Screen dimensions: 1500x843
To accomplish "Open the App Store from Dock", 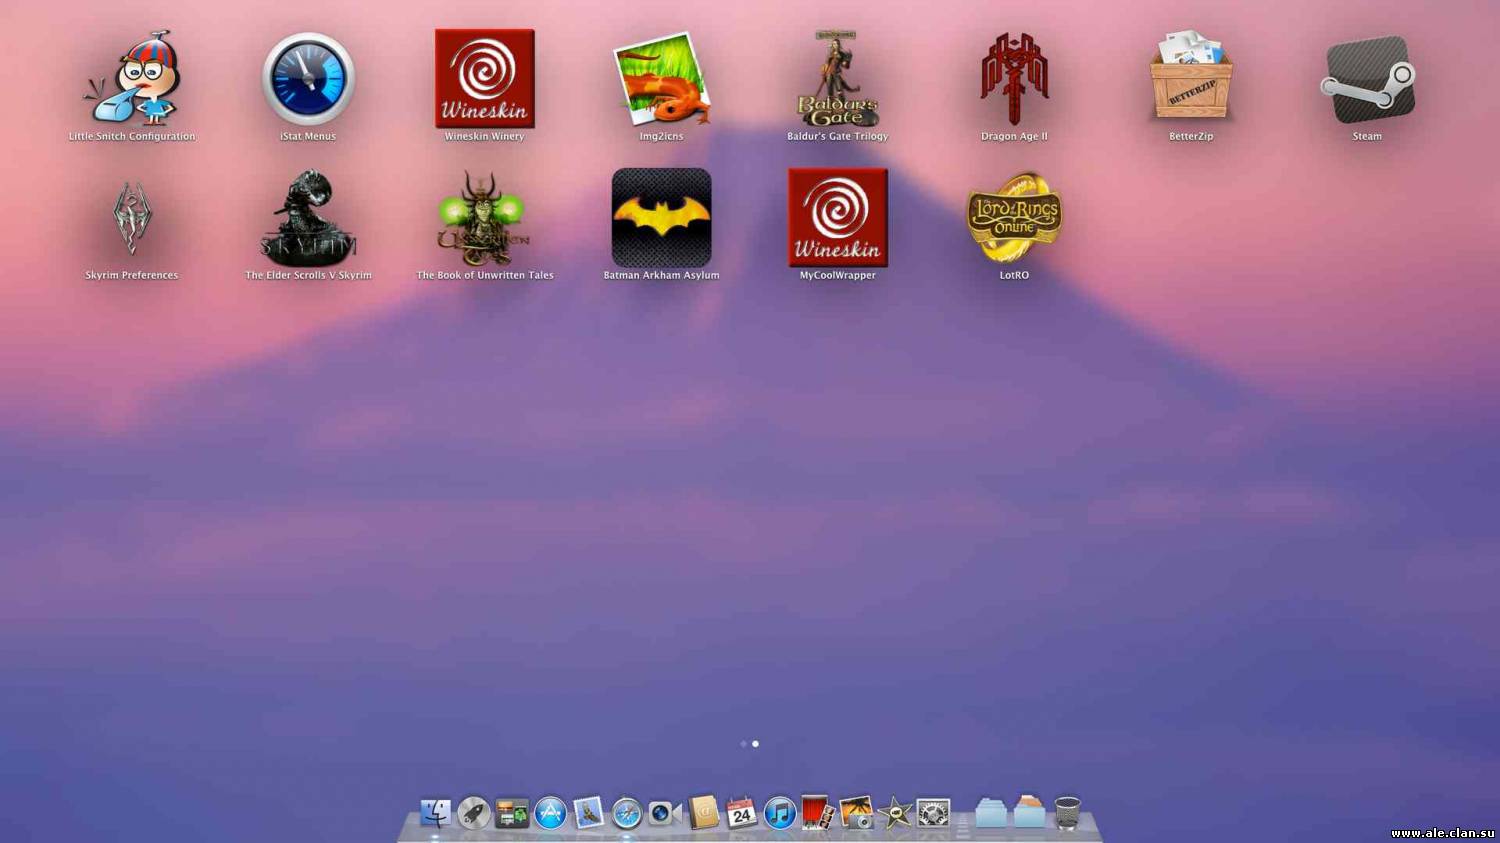I will click(550, 813).
